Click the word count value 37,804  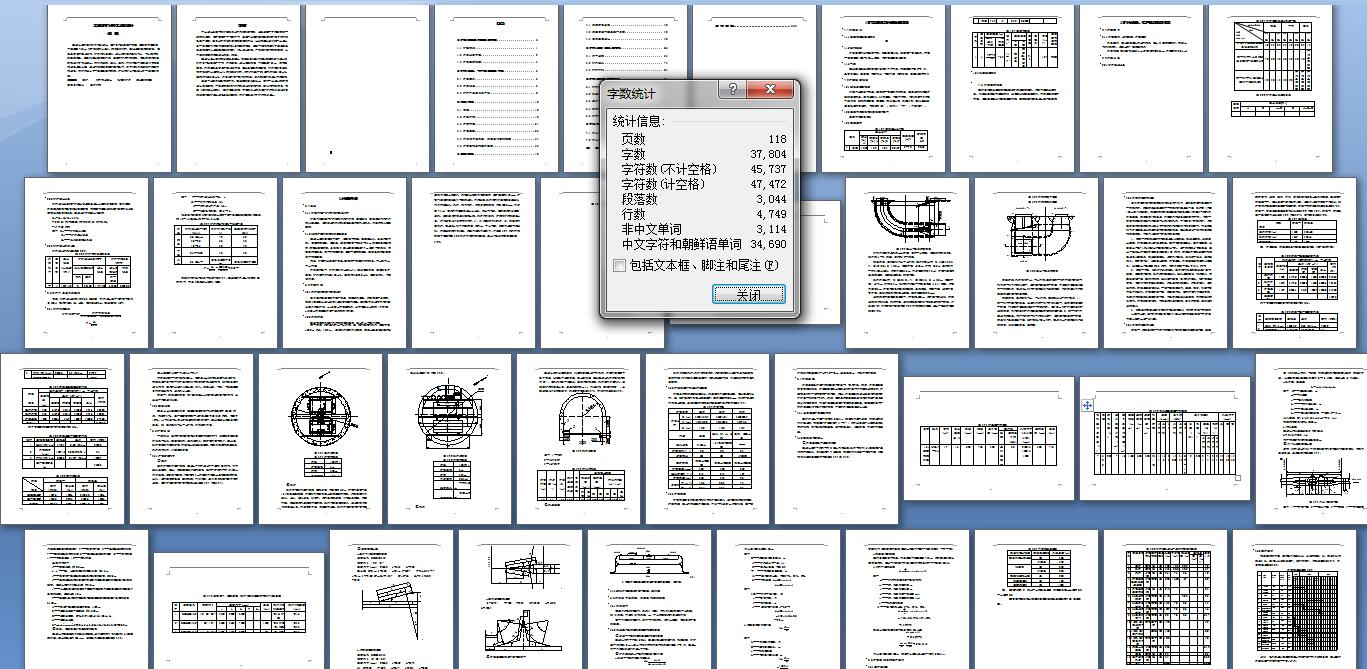[768, 155]
